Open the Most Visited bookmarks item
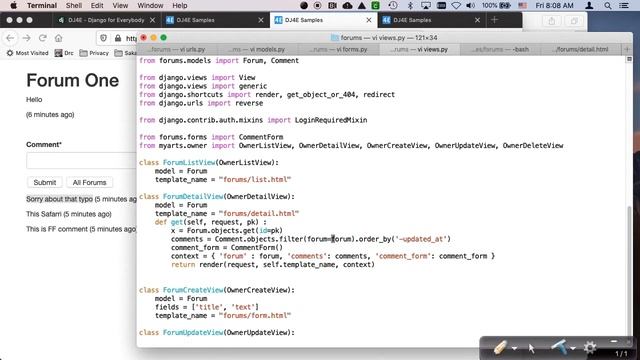The height and width of the screenshot is (360, 640). (27, 53)
